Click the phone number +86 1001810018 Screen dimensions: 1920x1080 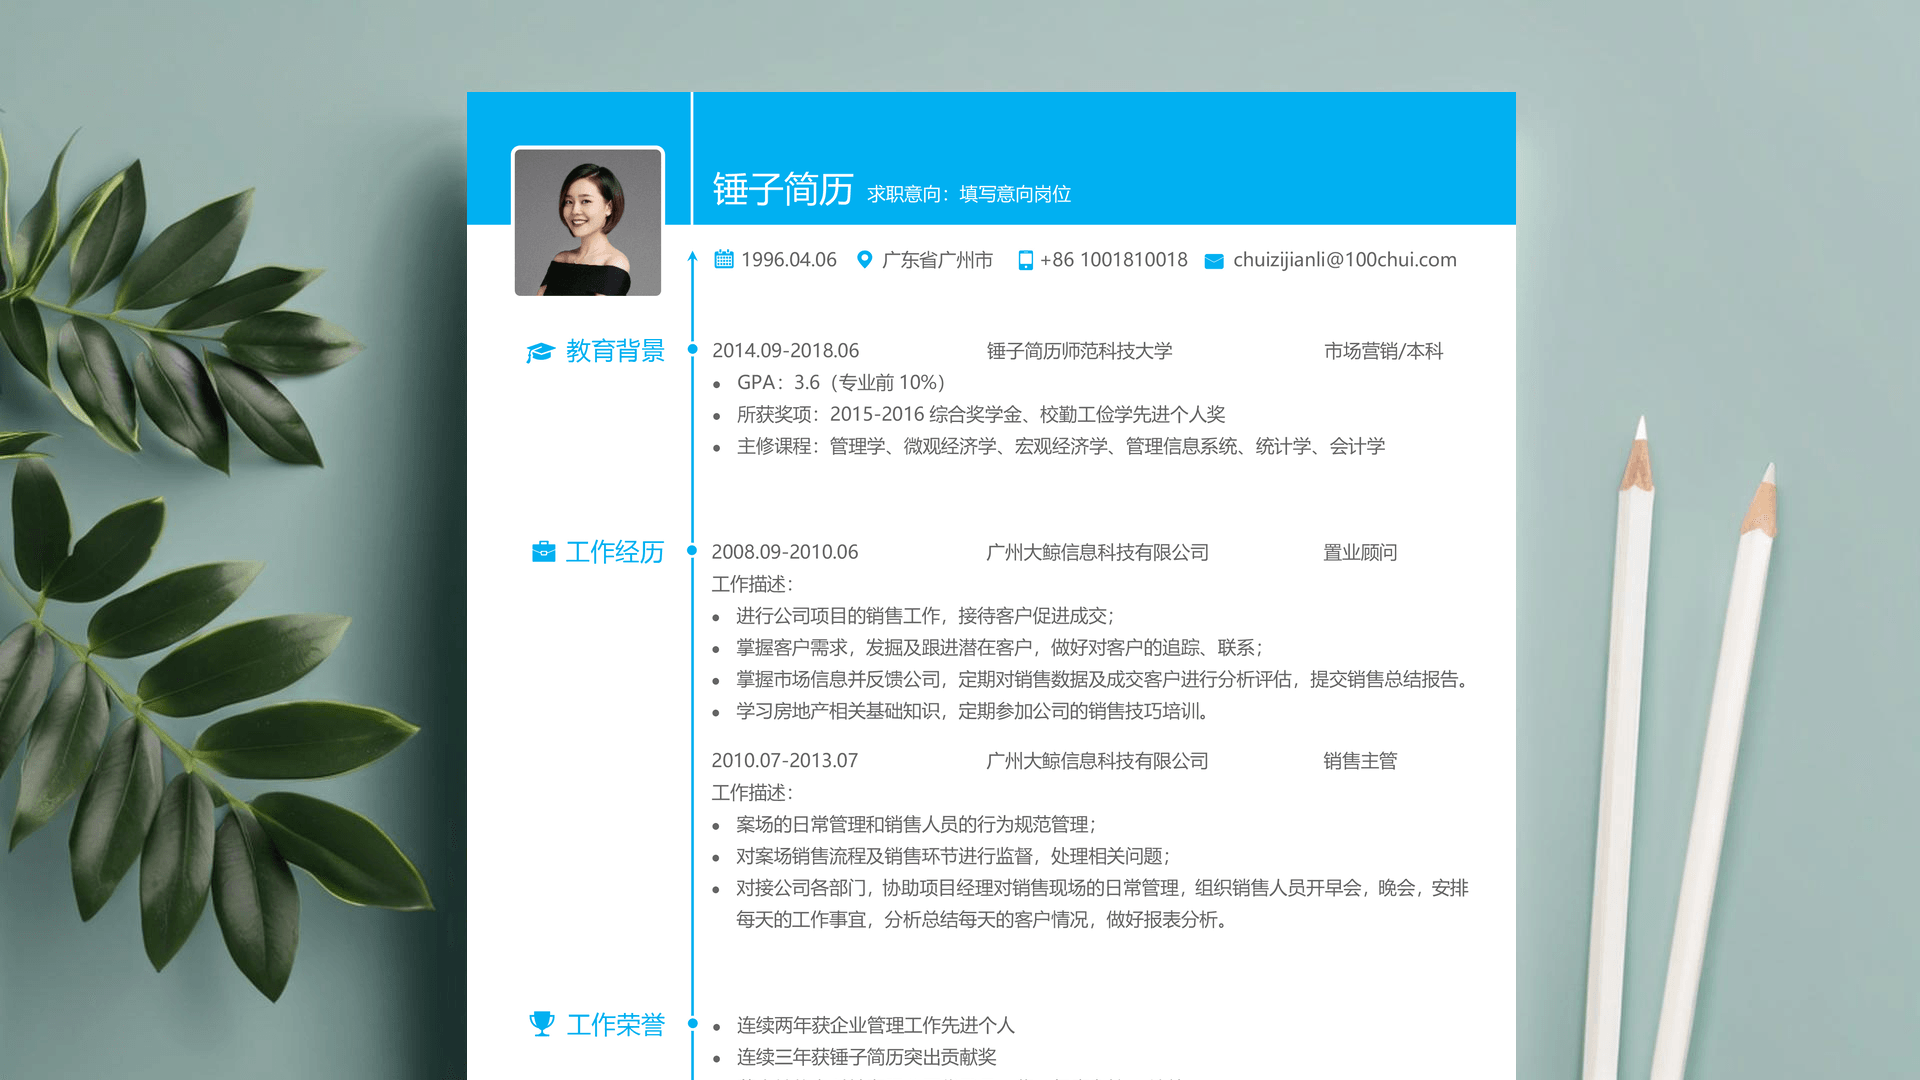point(1113,260)
